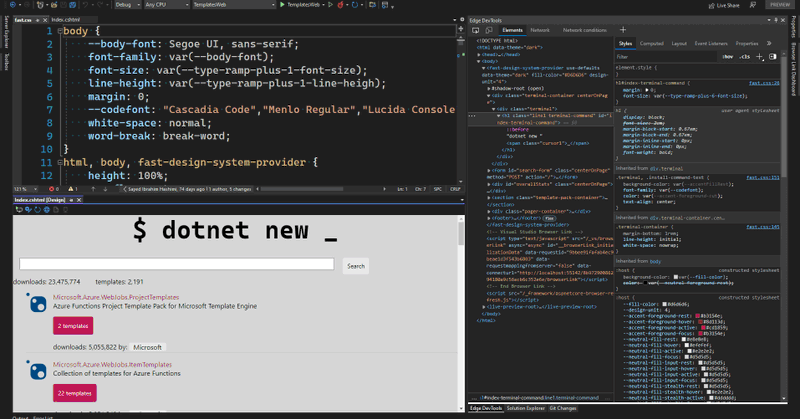
Task: Open the PREVIEW badge button
Action: tap(780, 5)
